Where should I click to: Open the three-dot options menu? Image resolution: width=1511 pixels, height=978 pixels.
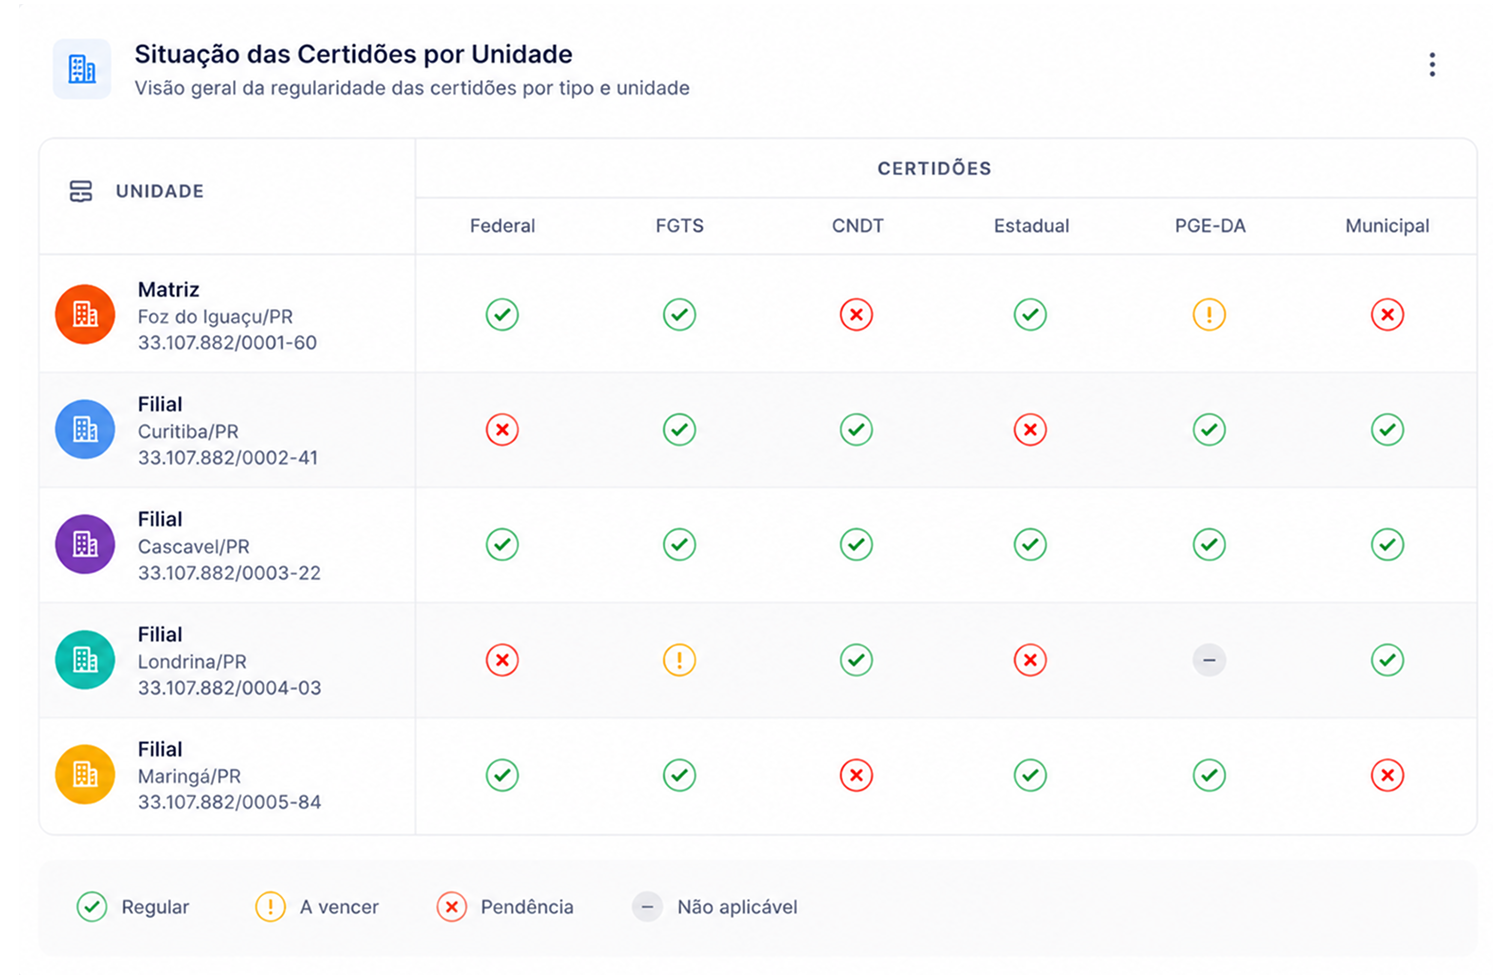(1432, 65)
